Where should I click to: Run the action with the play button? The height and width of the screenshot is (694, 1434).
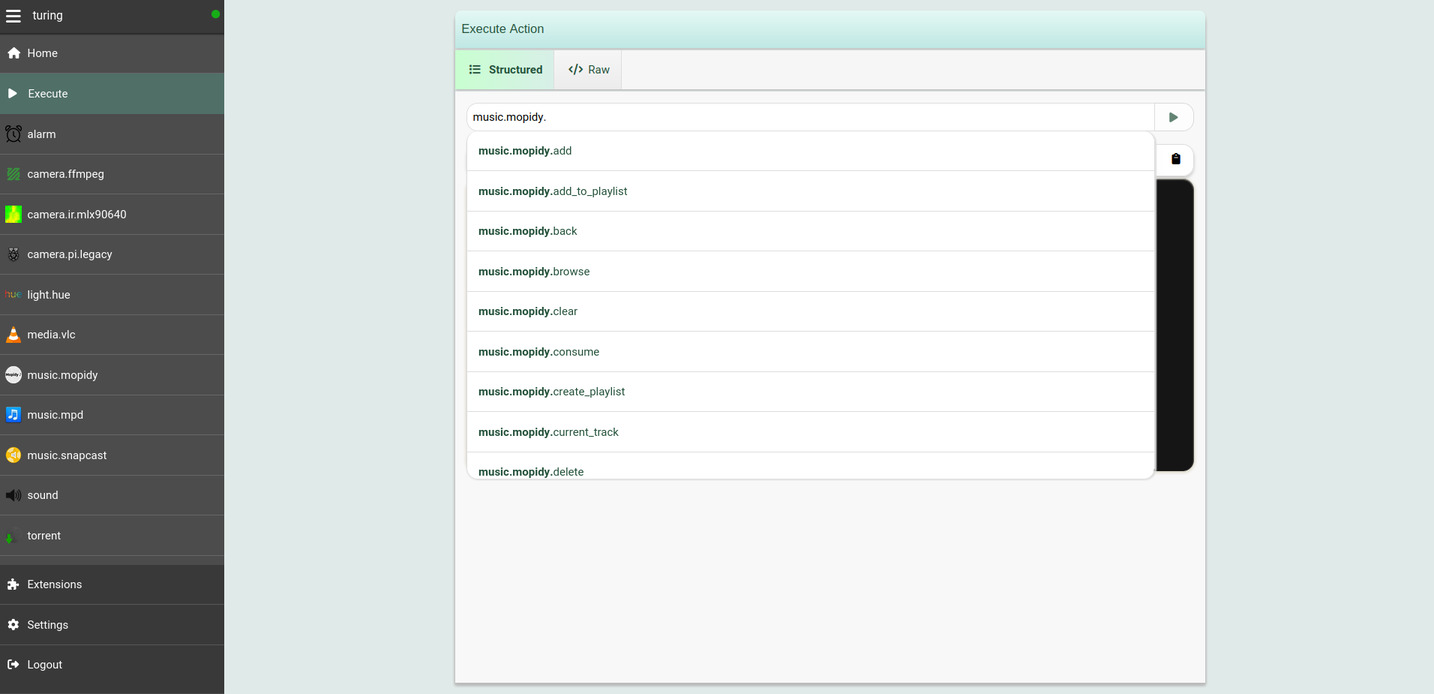1173,116
